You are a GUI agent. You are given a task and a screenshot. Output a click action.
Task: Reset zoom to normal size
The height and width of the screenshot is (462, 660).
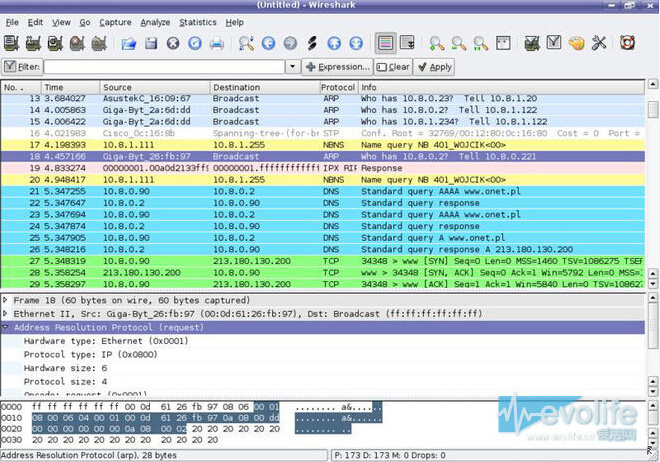(481, 43)
